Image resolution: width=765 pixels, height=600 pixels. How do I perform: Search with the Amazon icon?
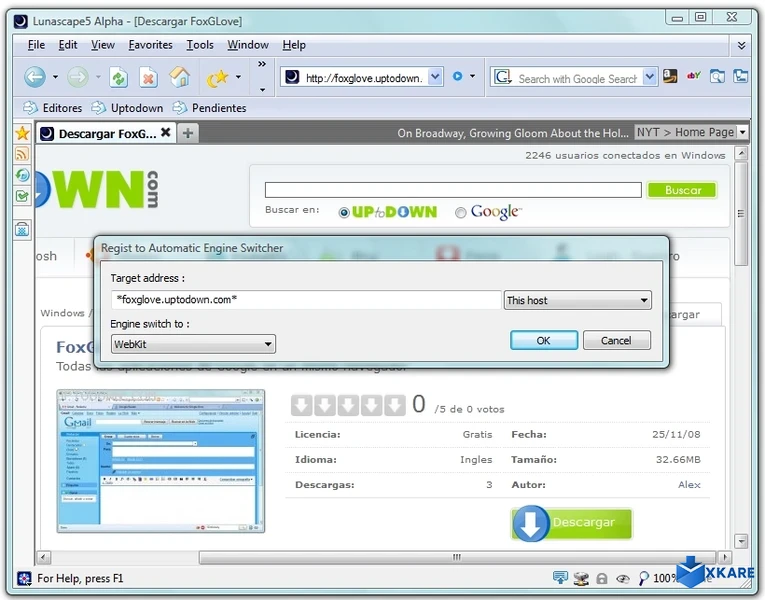[670, 76]
